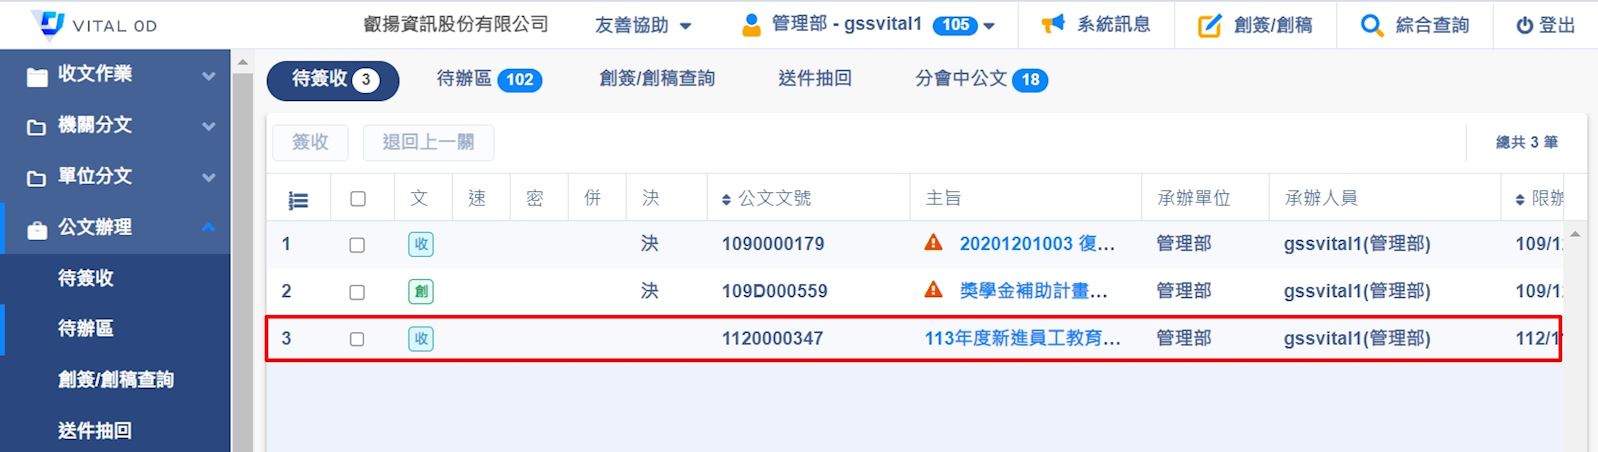Open 綜合查詢 magnifier search icon

(1372, 25)
